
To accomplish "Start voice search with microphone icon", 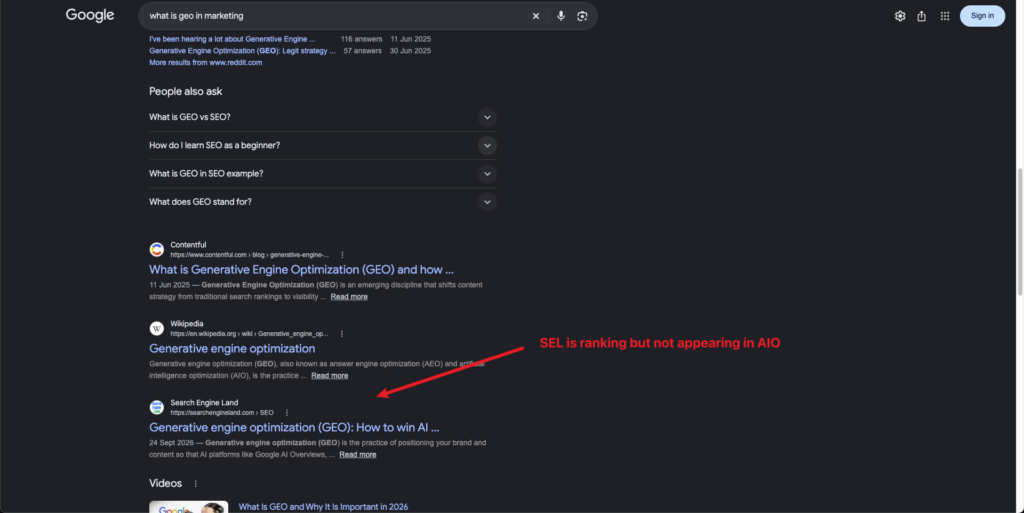I will [561, 16].
